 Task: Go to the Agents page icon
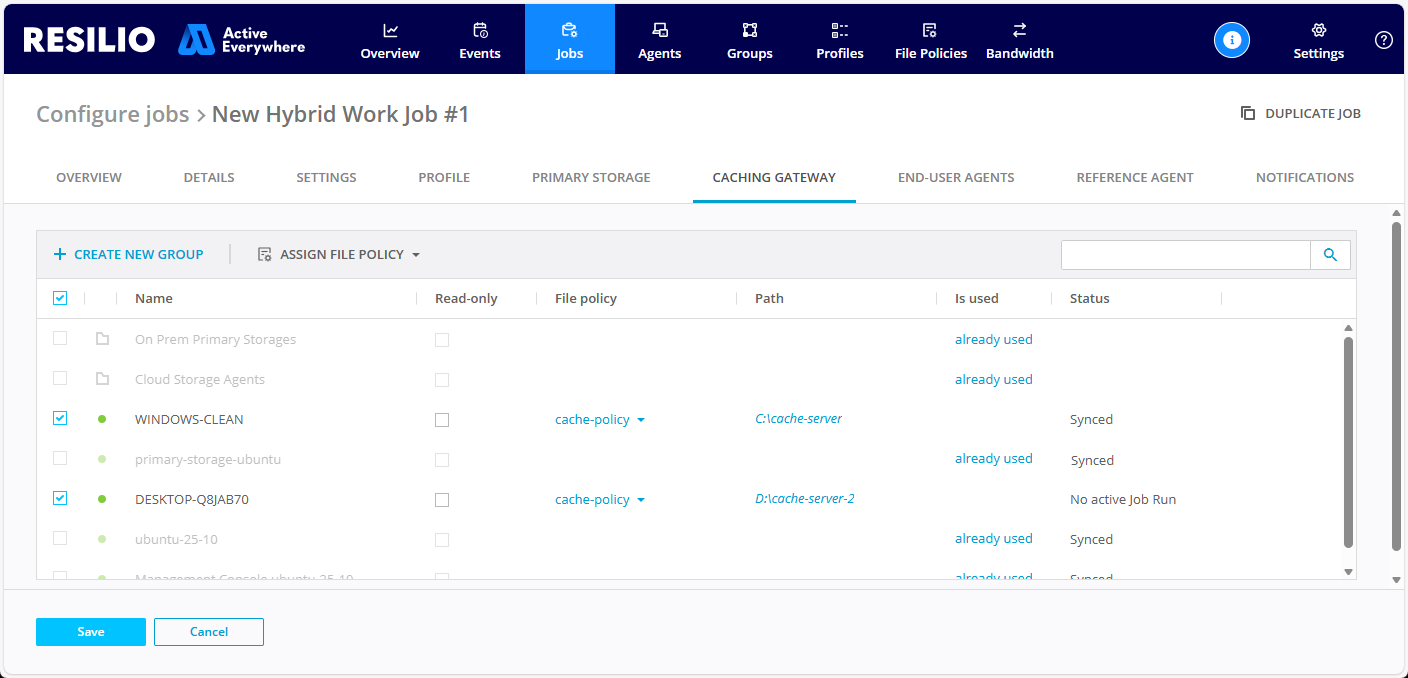pos(660,31)
